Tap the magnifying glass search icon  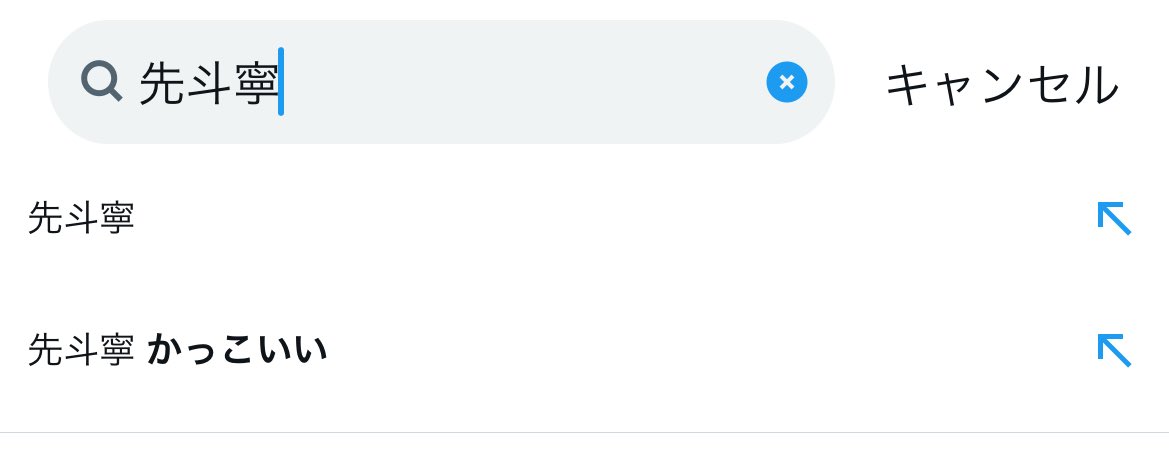(101, 81)
